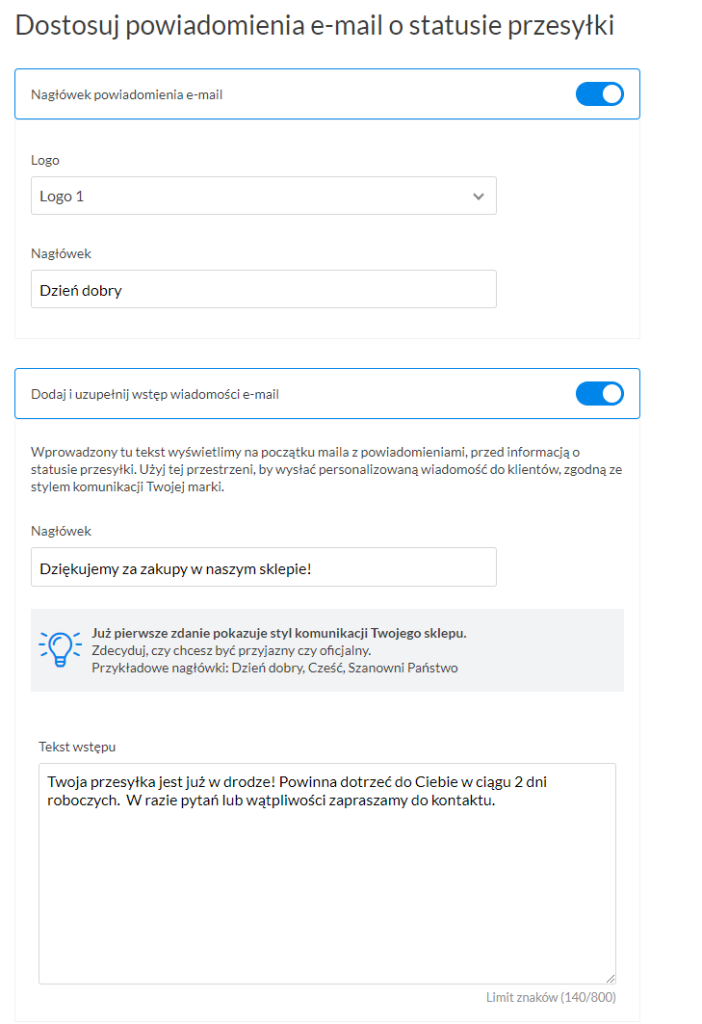Click the 'Przykładowe nagłówki' example line
This screenshot has height=1024, width=702.
274,668
